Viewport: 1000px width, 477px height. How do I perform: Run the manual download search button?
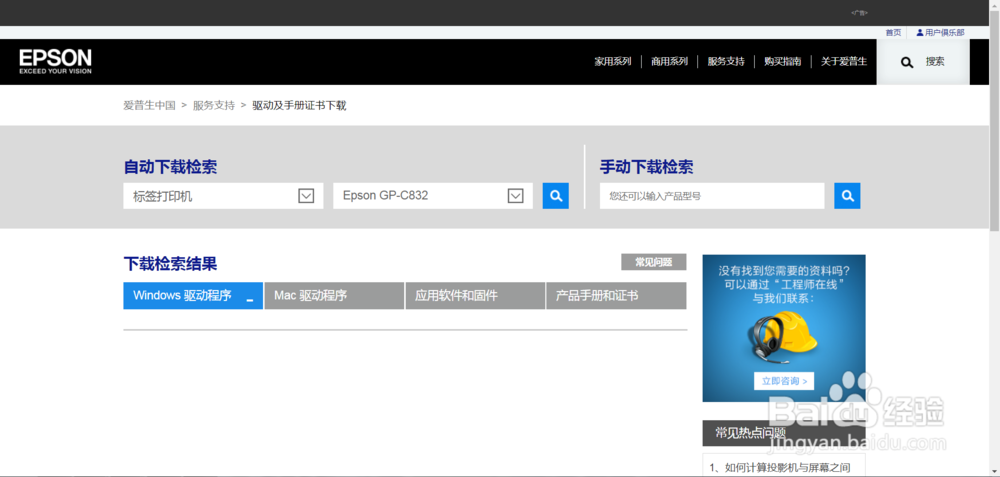[x=847, y=196]
